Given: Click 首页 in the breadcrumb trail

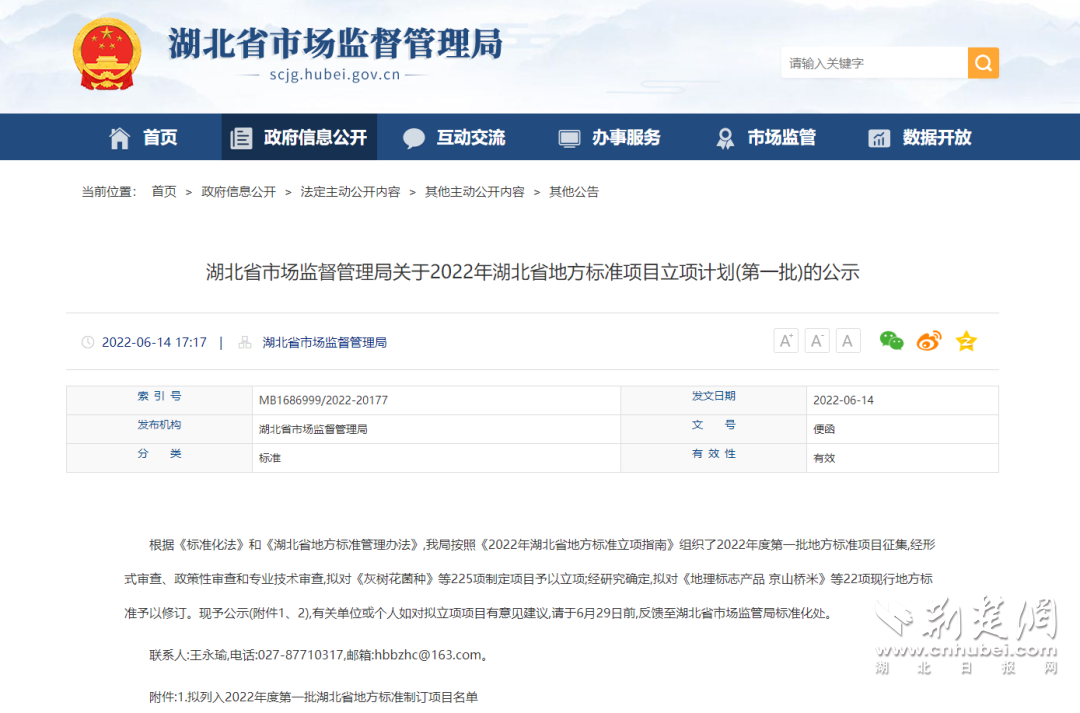Looking at the screenshot, I should 164,191.
